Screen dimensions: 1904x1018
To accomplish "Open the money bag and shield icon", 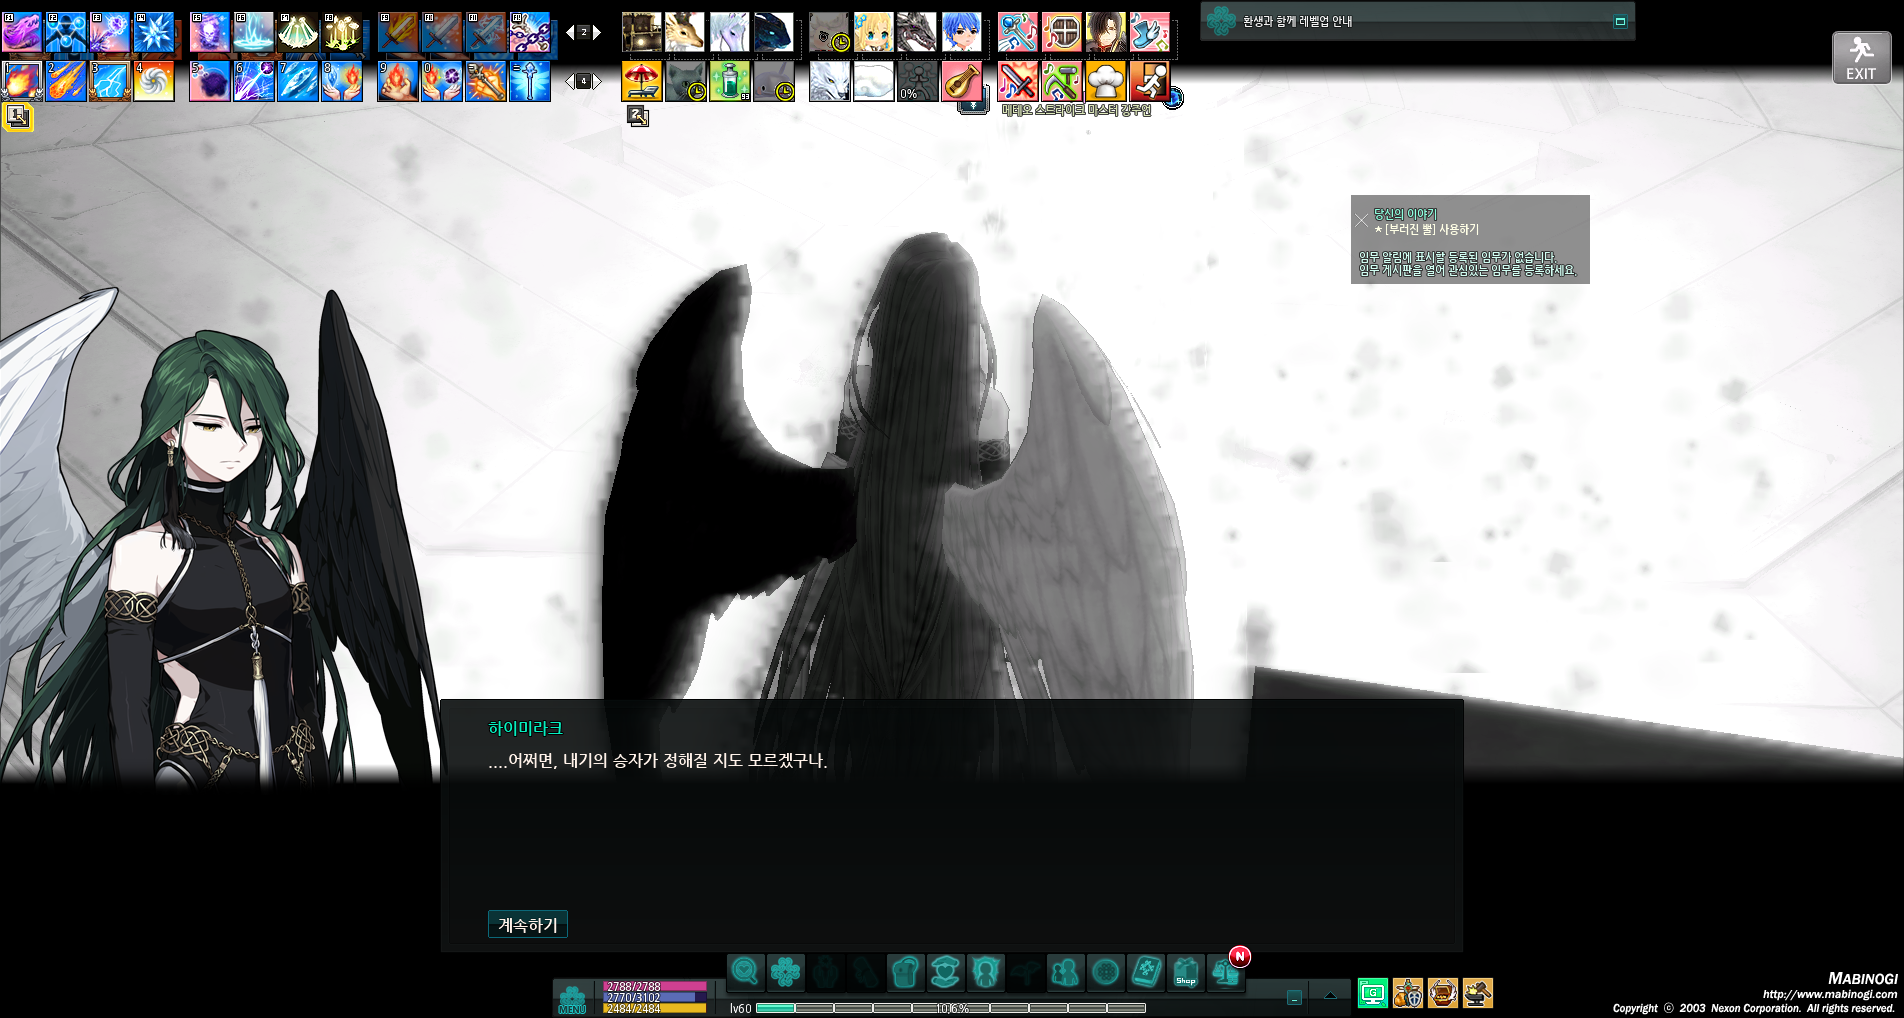I will click(x=1408, y=993).
